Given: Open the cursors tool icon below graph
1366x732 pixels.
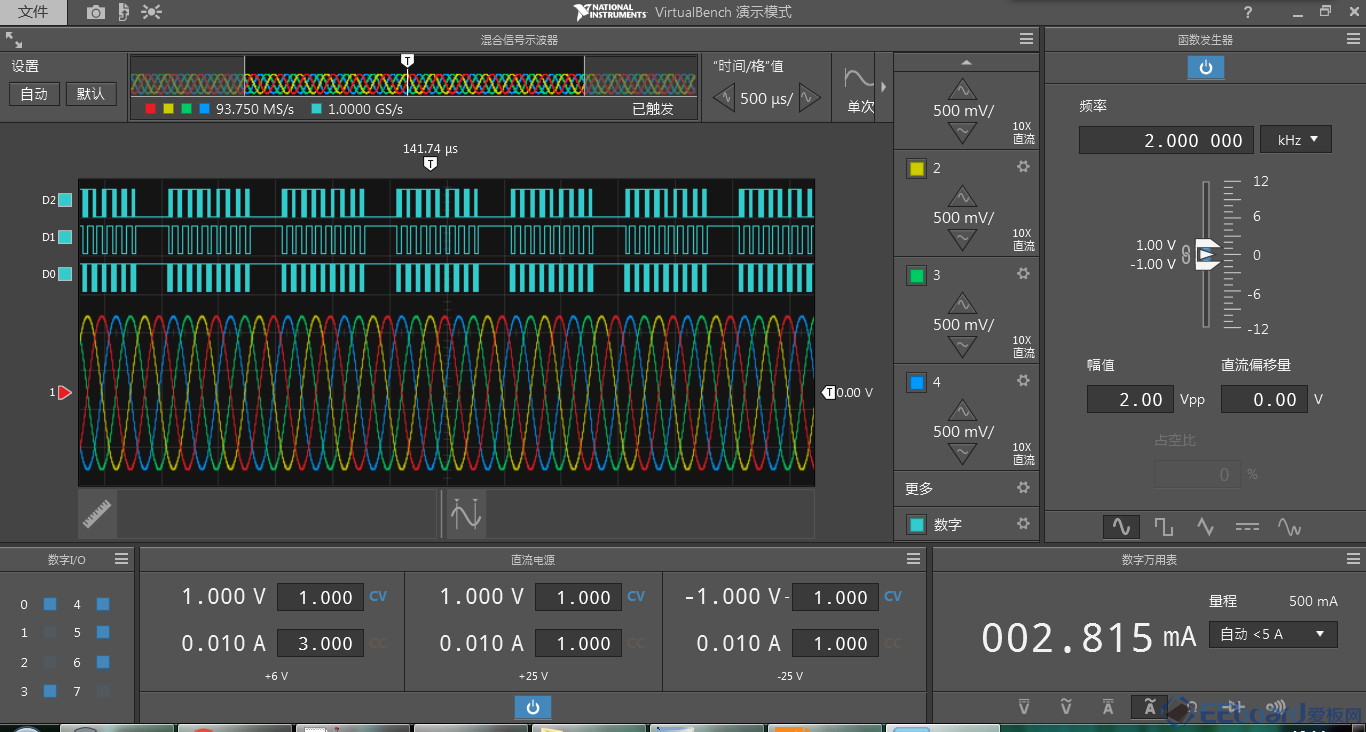Looking at the screenshot, I should coord(466,513).
